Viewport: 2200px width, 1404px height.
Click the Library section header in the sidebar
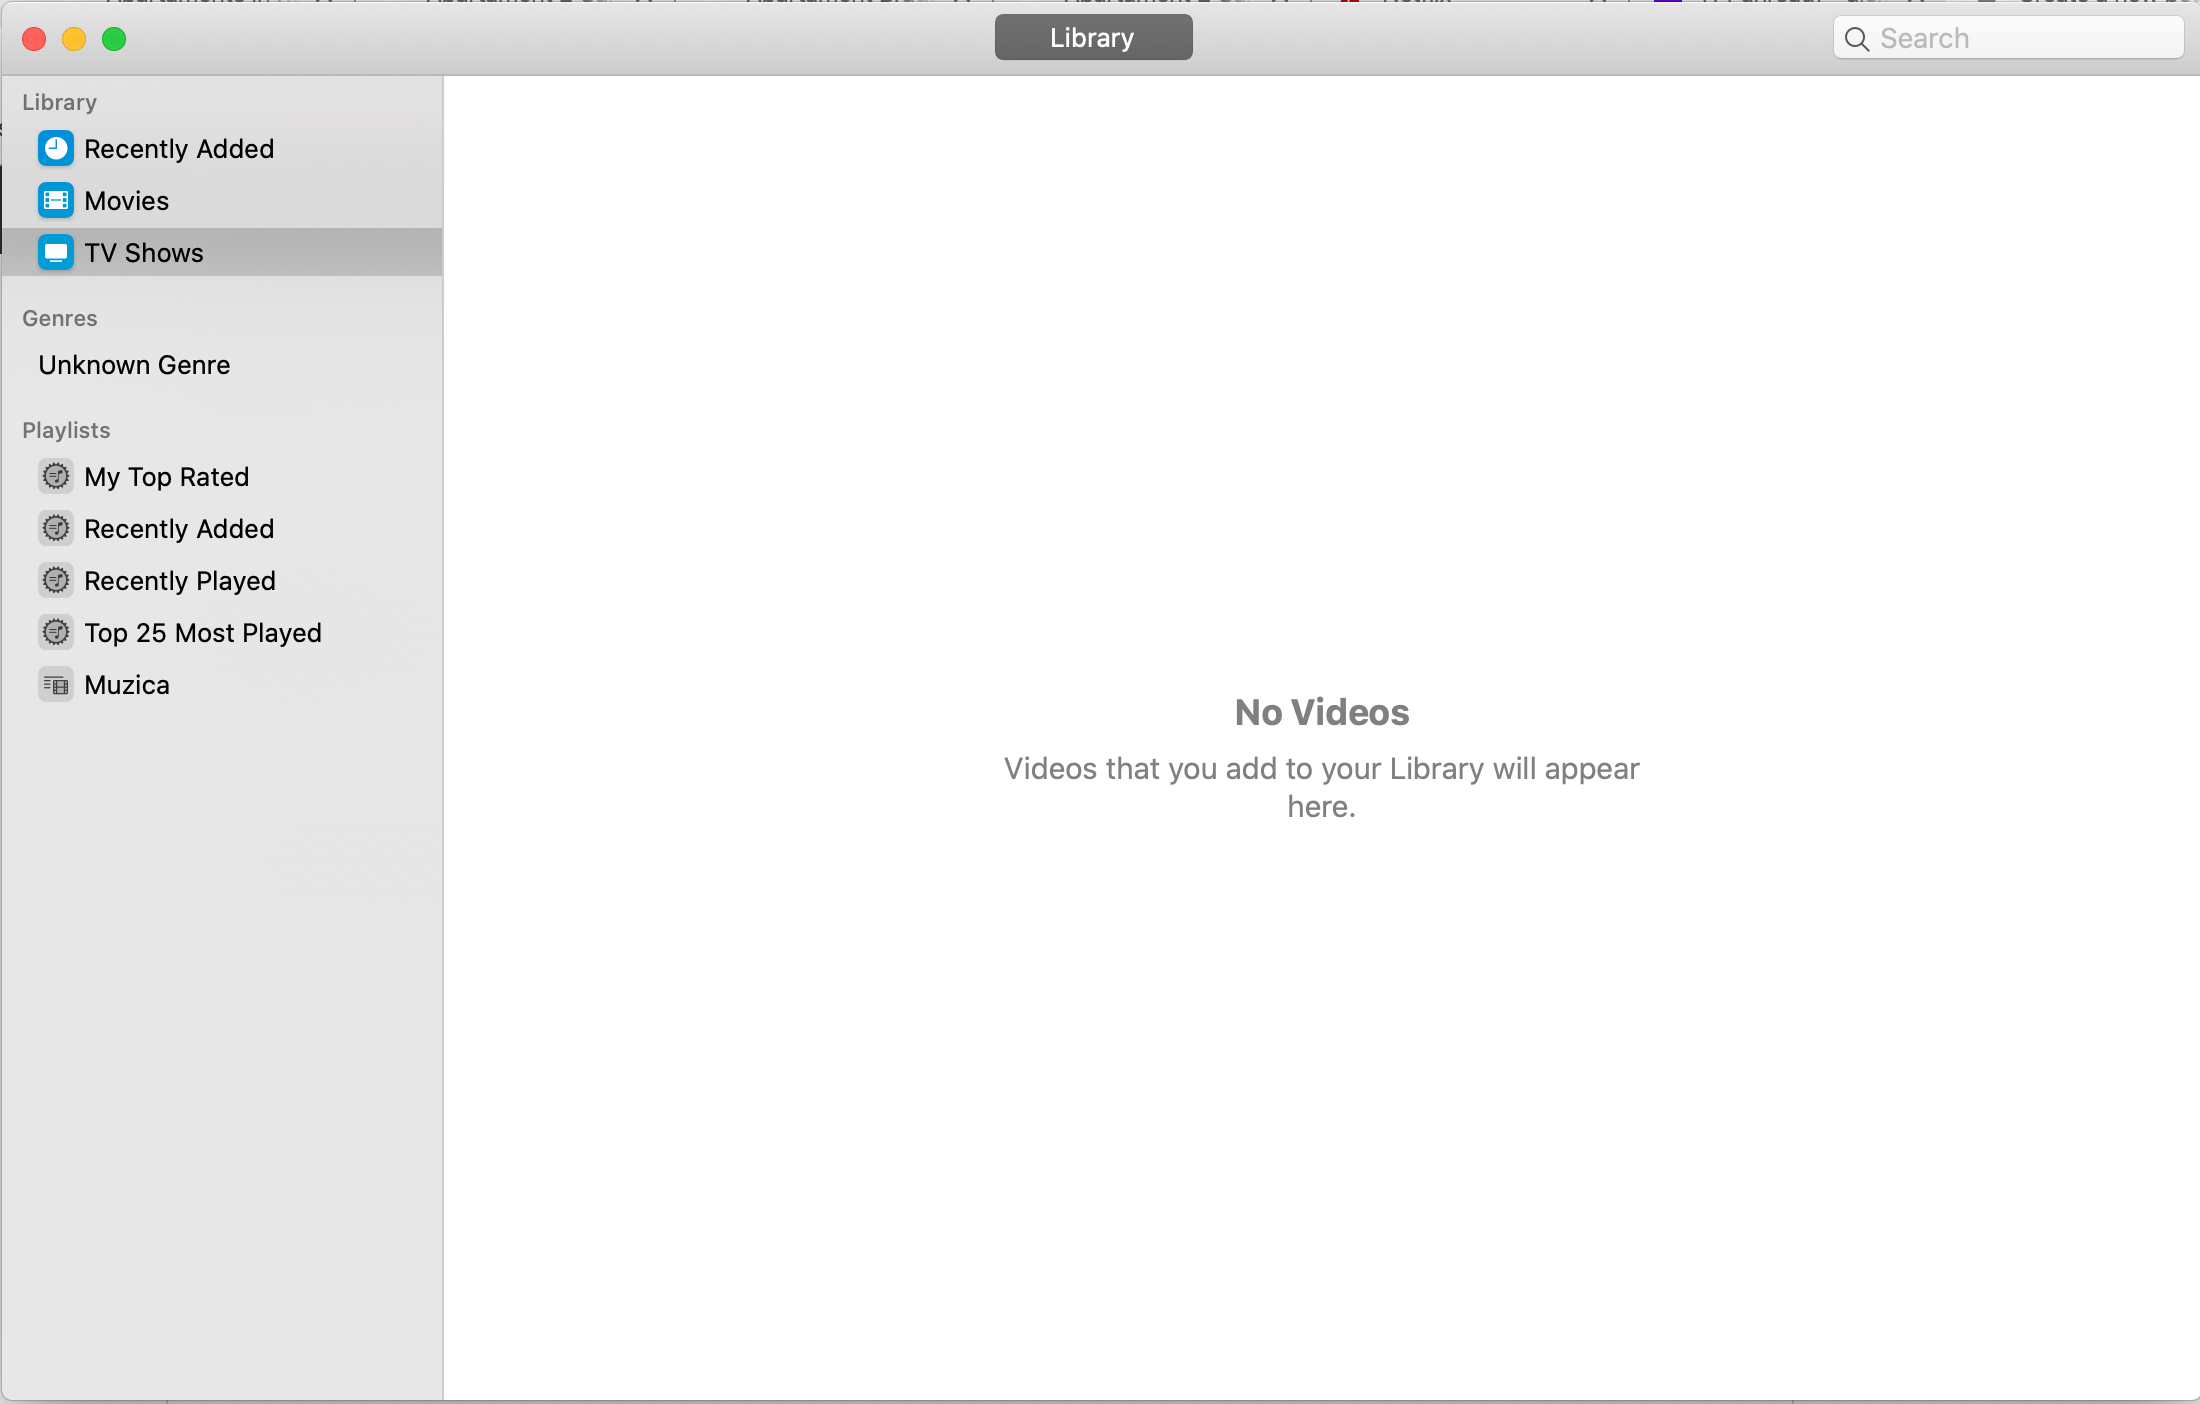pyautogui.click(x=60, y=102)
